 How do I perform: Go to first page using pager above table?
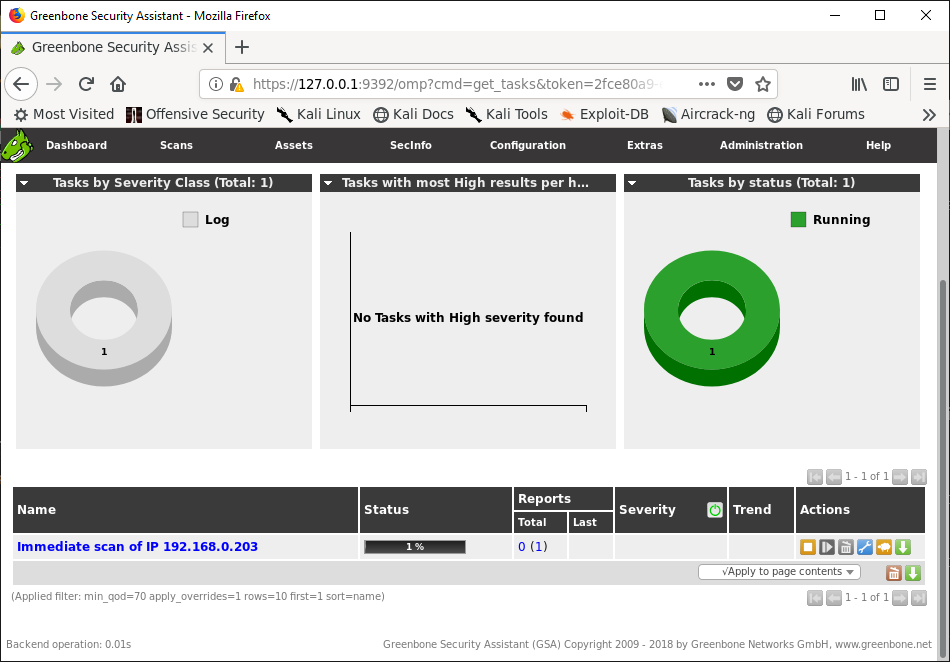[815, 477]
